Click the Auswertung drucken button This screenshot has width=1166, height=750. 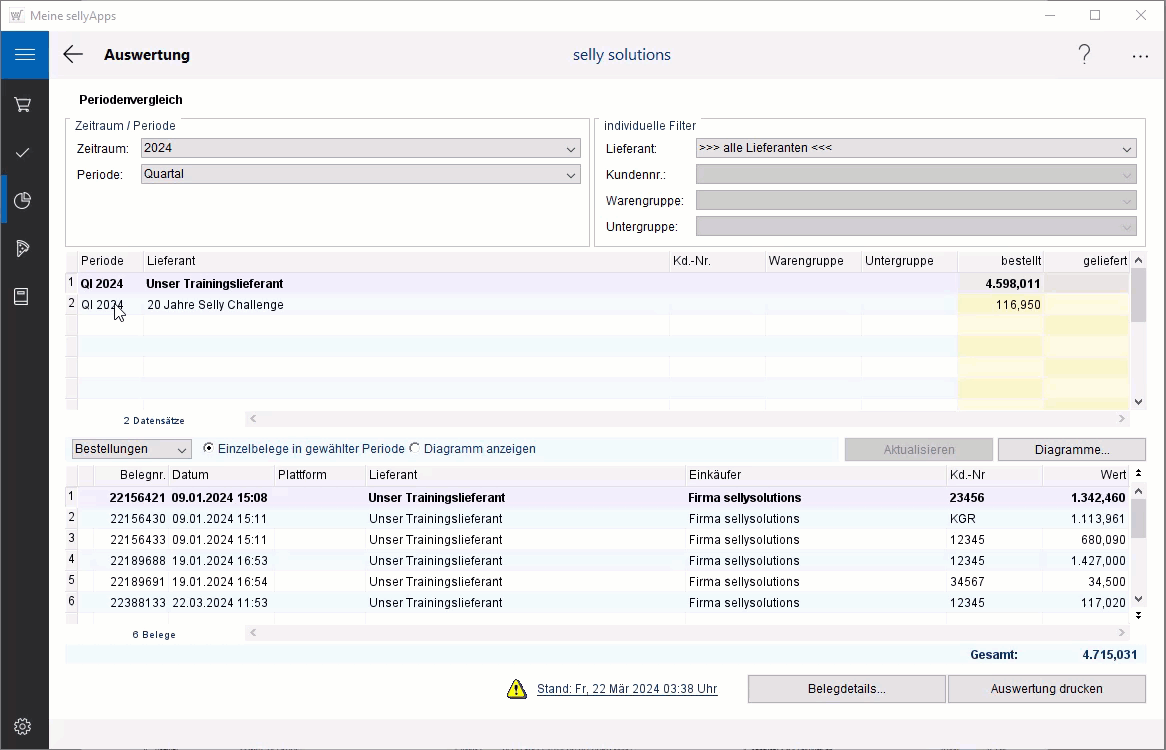tap(1046, 689)
